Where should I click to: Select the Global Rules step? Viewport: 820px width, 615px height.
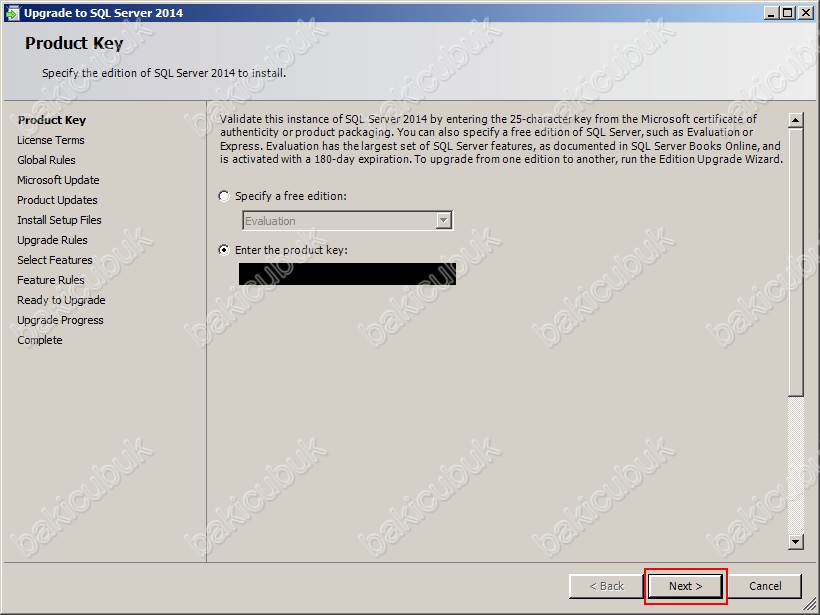(x=46, y=160)
